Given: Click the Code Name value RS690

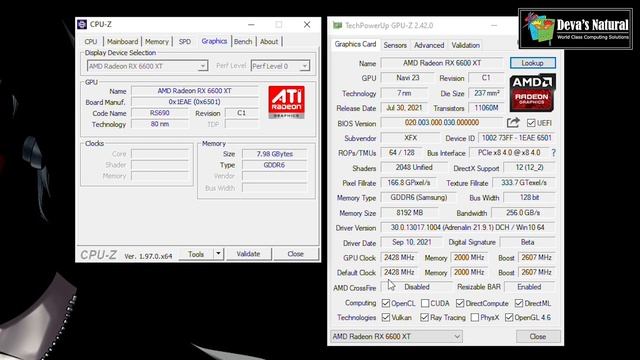Looking at the screenshot, I should pyautogui.click(x=160, y=113).
